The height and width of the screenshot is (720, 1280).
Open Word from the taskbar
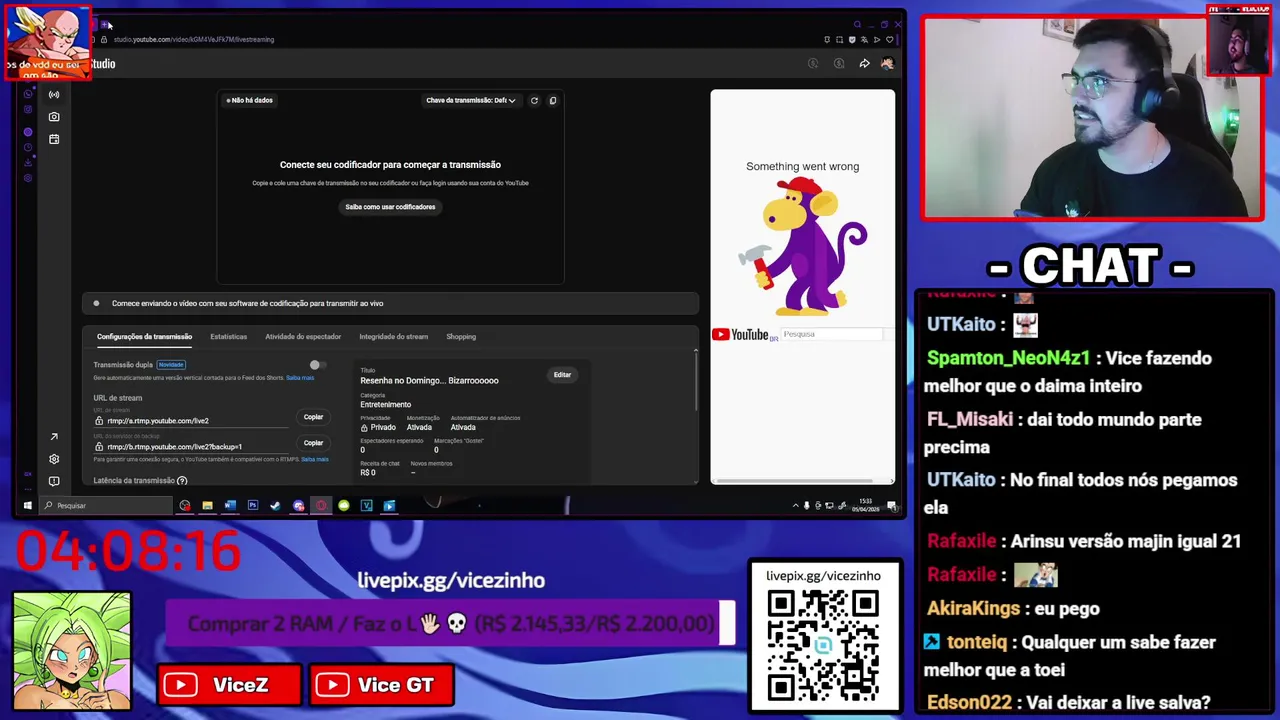230,506
